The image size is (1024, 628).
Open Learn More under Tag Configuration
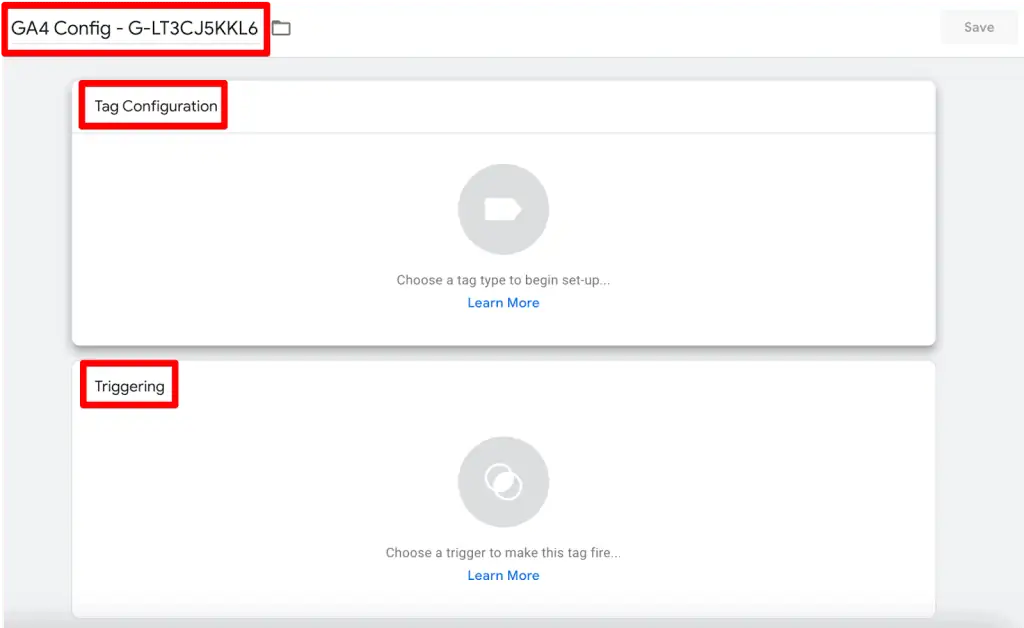[503, 302]
